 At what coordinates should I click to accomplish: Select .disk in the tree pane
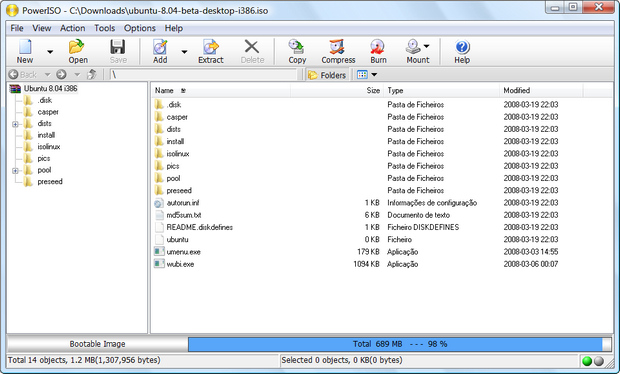point(45,100)
